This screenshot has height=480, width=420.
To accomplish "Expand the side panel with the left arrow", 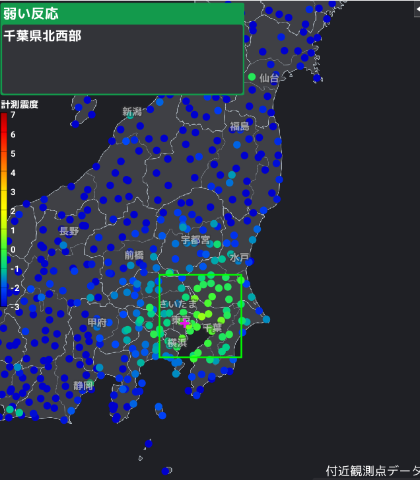I will tap(417, 10).
